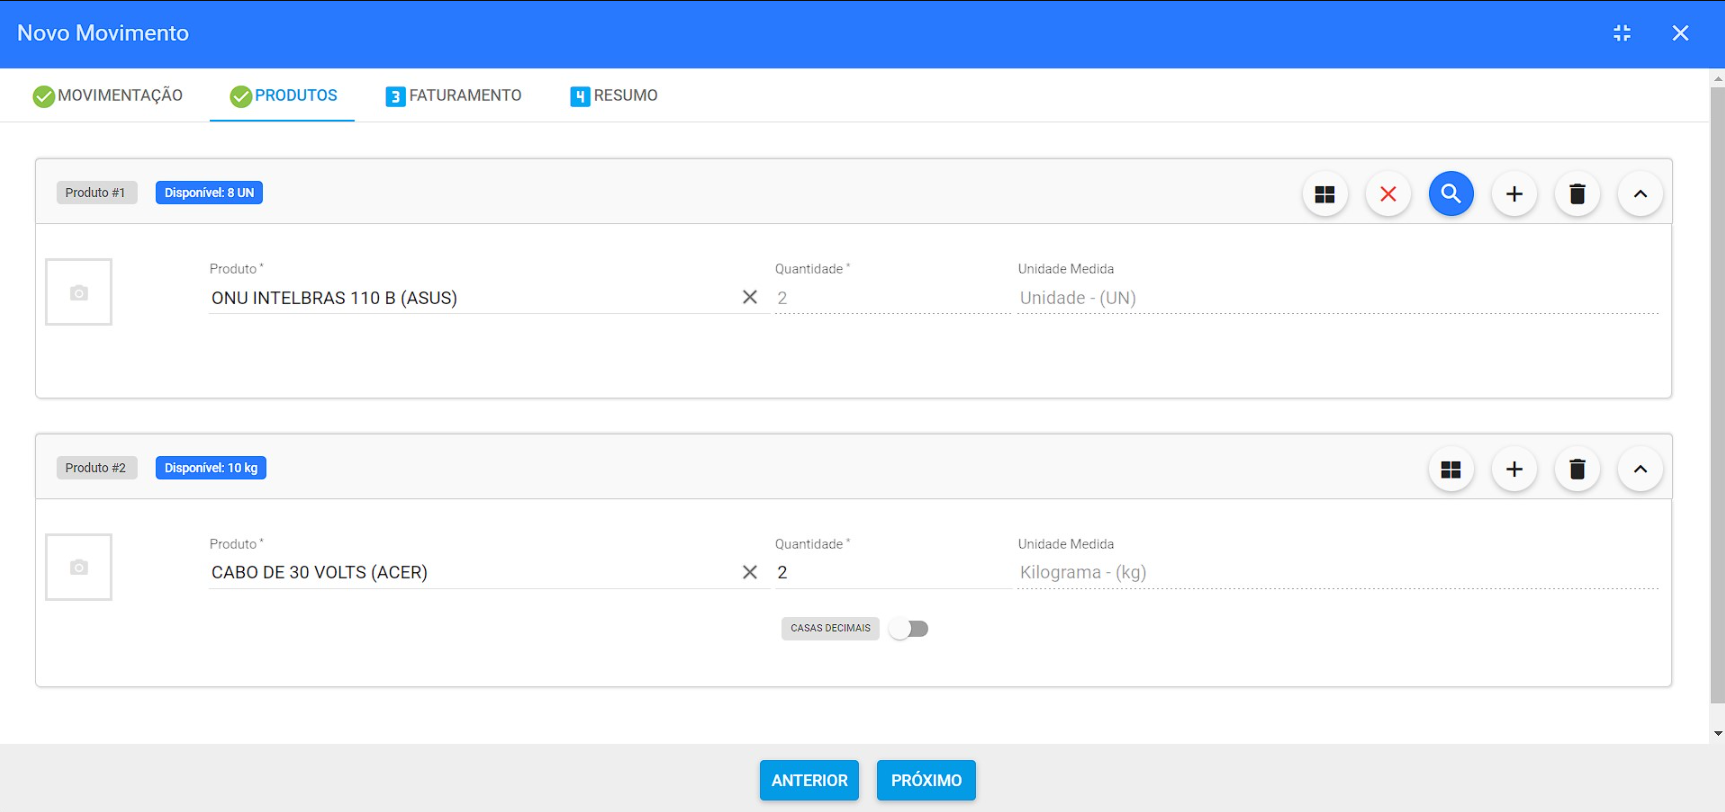Viewport: 1725px width, 812px height.
Task: Click grid view icon for Produto #1
Action: pos(1325,194)
